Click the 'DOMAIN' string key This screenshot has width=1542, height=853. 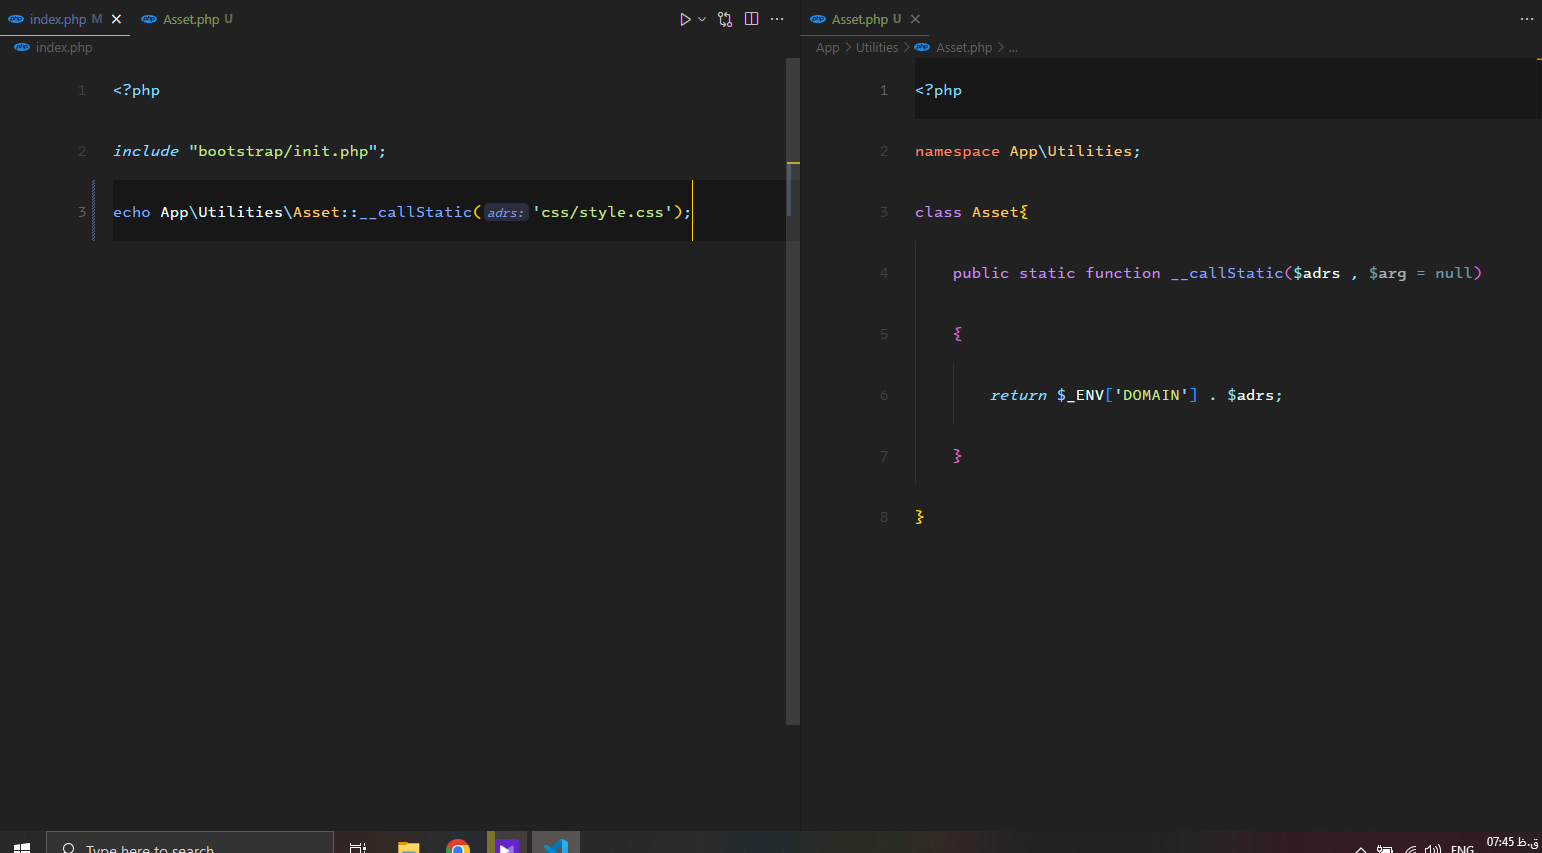coord(1151,395)
